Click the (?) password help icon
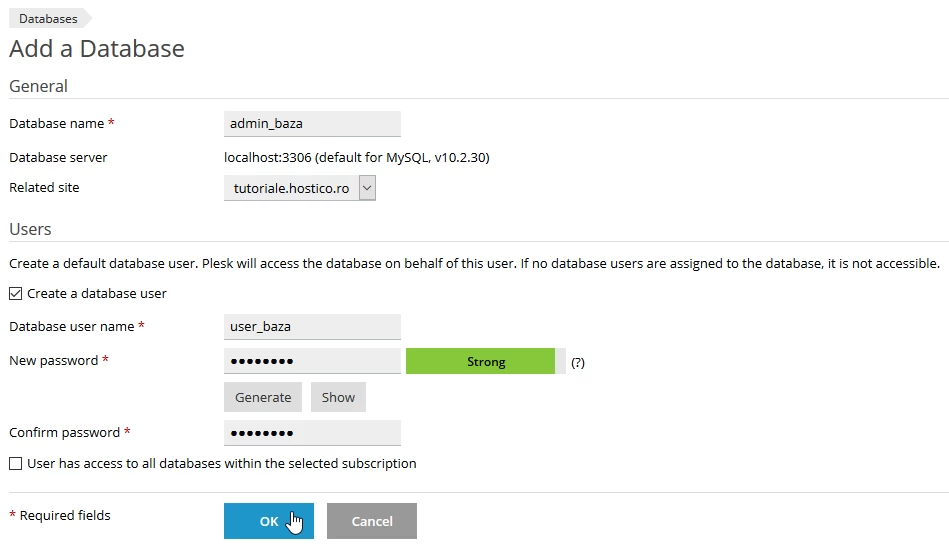The width and height of the screenshot is (949, 548). (577, 363)
